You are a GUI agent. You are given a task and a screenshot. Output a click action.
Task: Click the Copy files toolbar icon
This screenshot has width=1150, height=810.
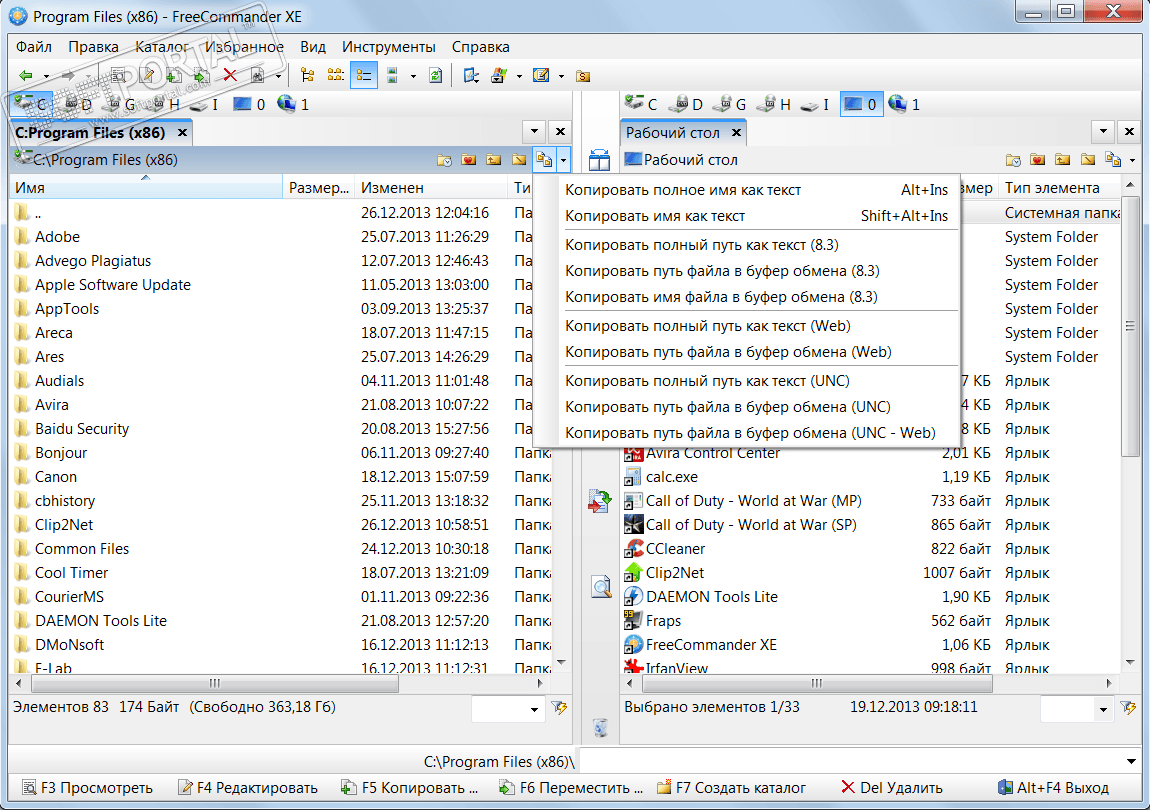(174, 76)
